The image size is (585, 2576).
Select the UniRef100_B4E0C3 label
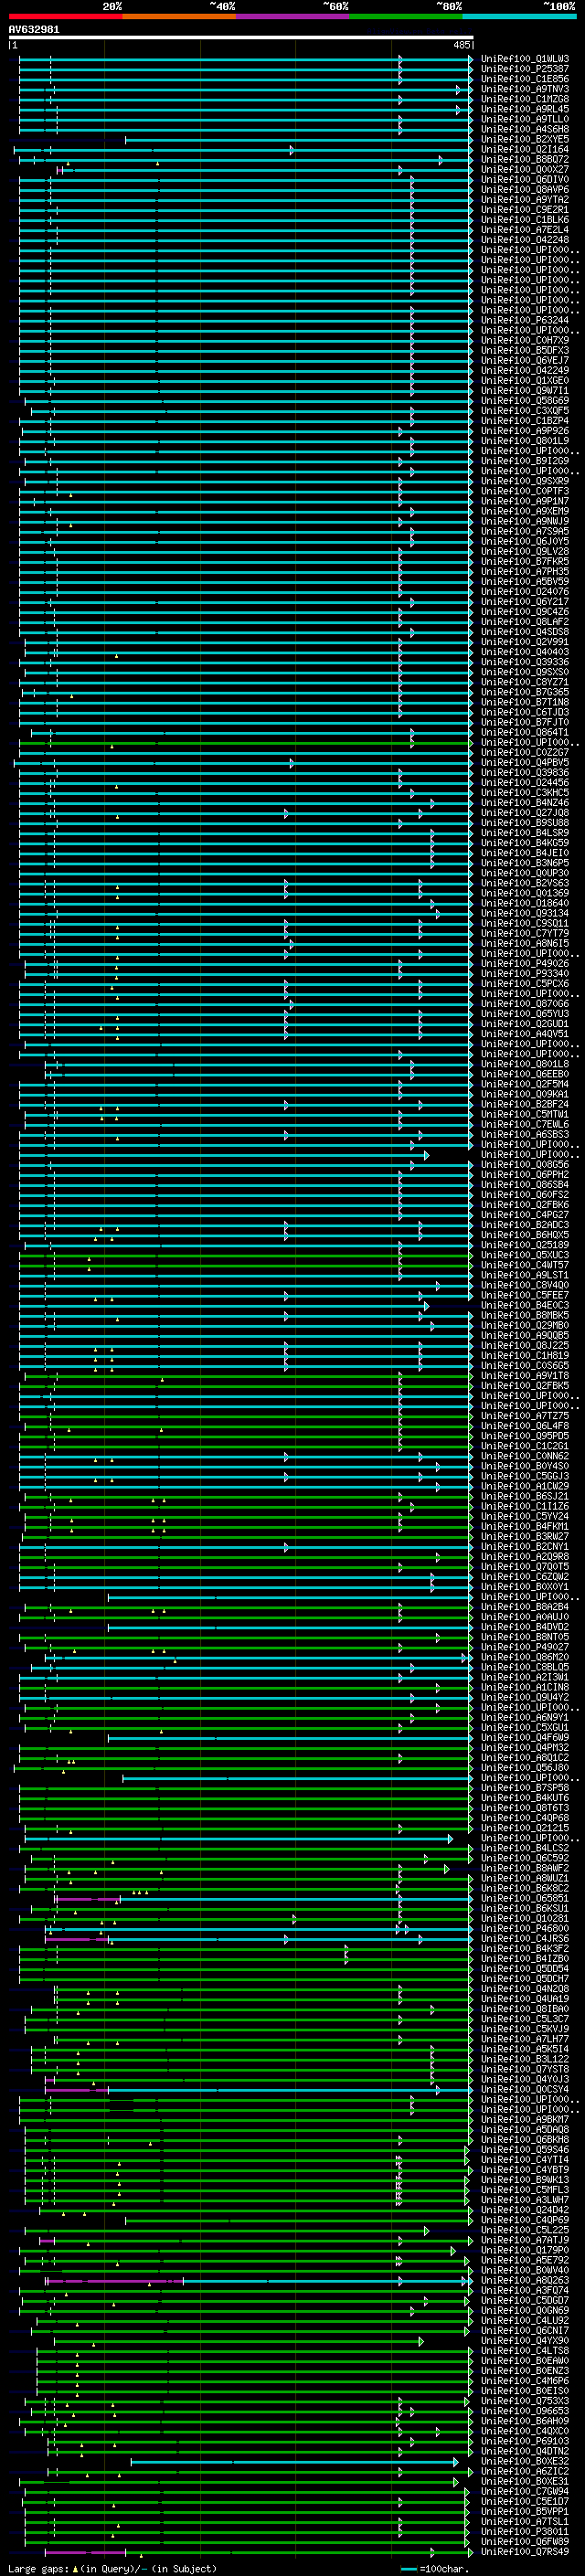(x=525, y=1305)
